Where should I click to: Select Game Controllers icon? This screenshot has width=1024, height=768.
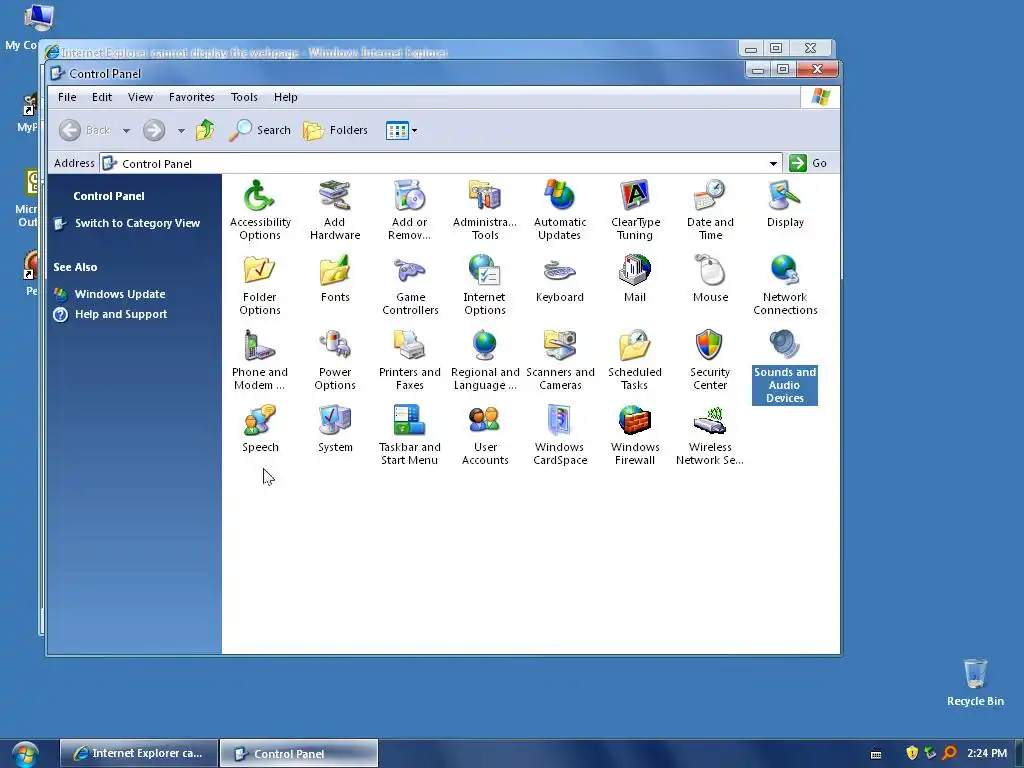click(x=410, y=285)
